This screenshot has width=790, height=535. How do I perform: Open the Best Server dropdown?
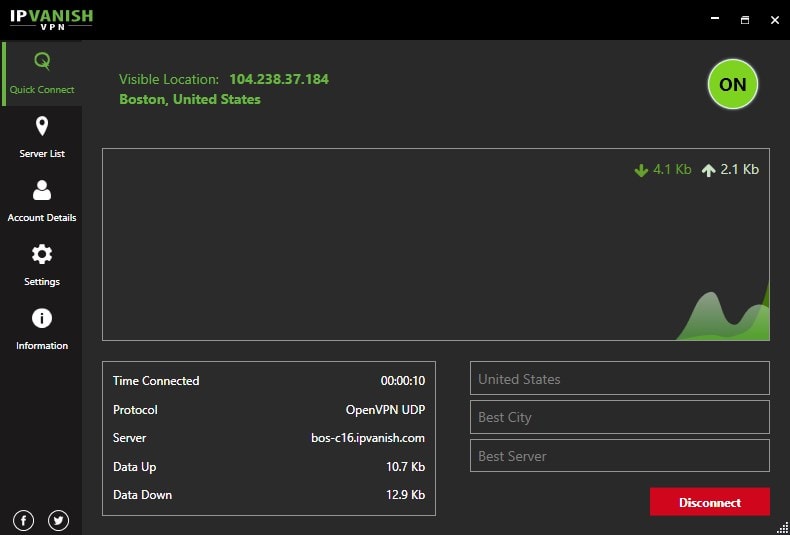click(x=620, y=456)
